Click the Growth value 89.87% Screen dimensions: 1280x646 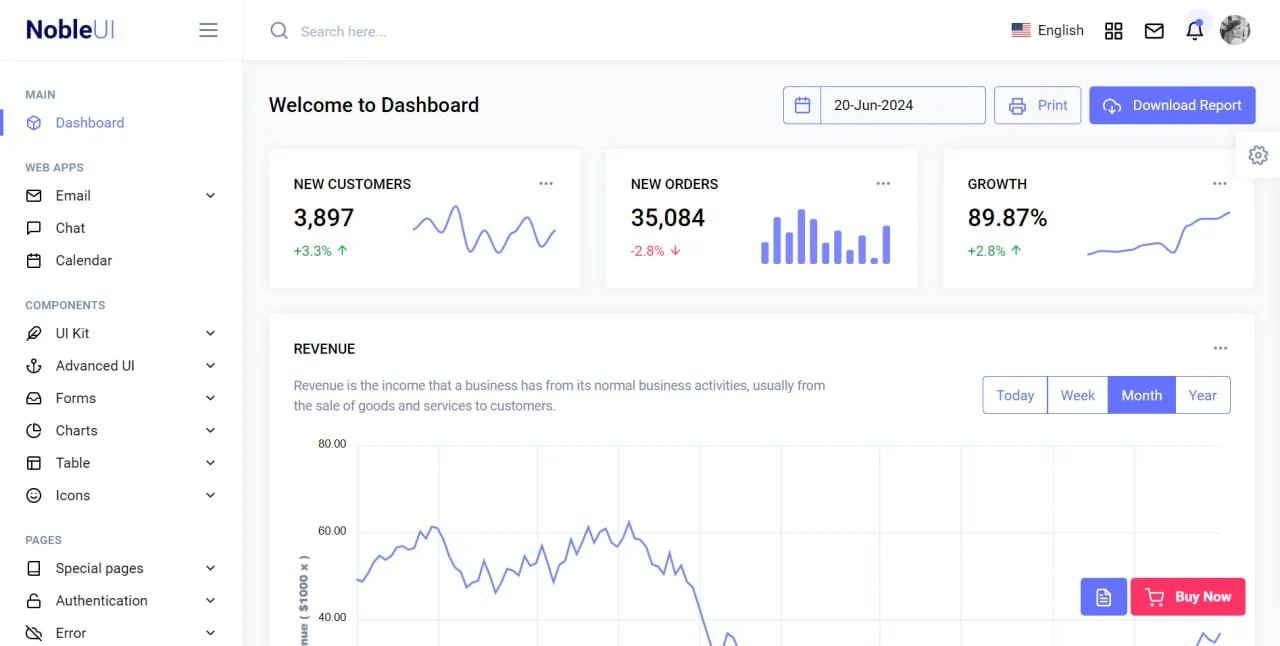tap(1007, 218)
